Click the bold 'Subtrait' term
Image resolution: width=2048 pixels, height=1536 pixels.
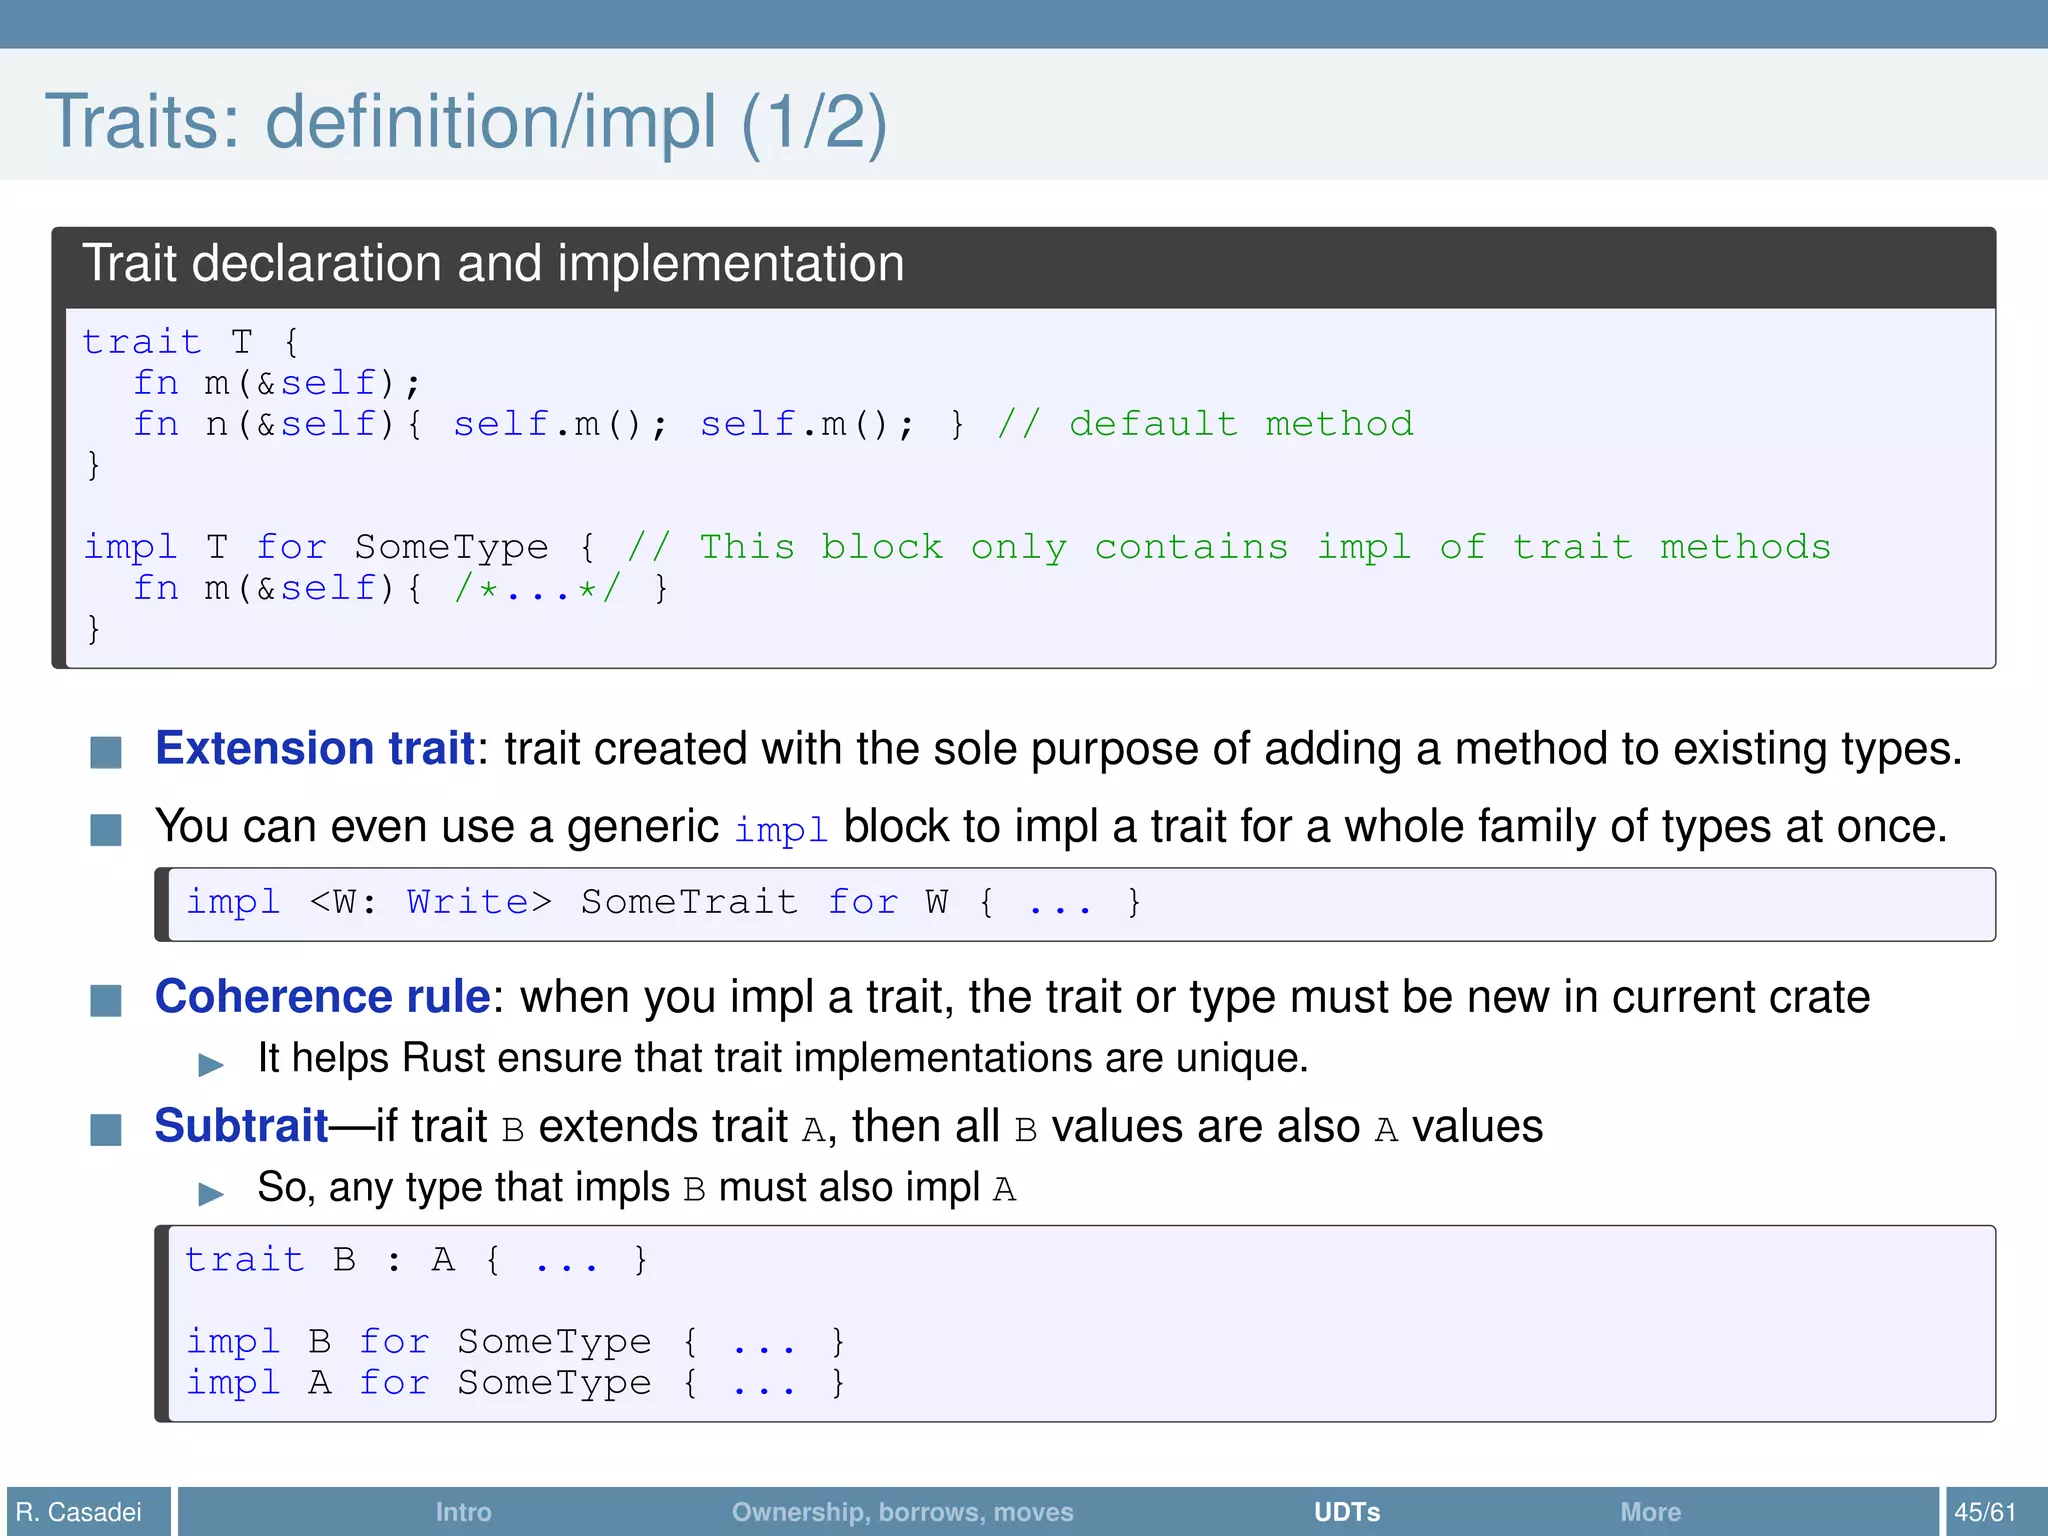coord(241,1126)
